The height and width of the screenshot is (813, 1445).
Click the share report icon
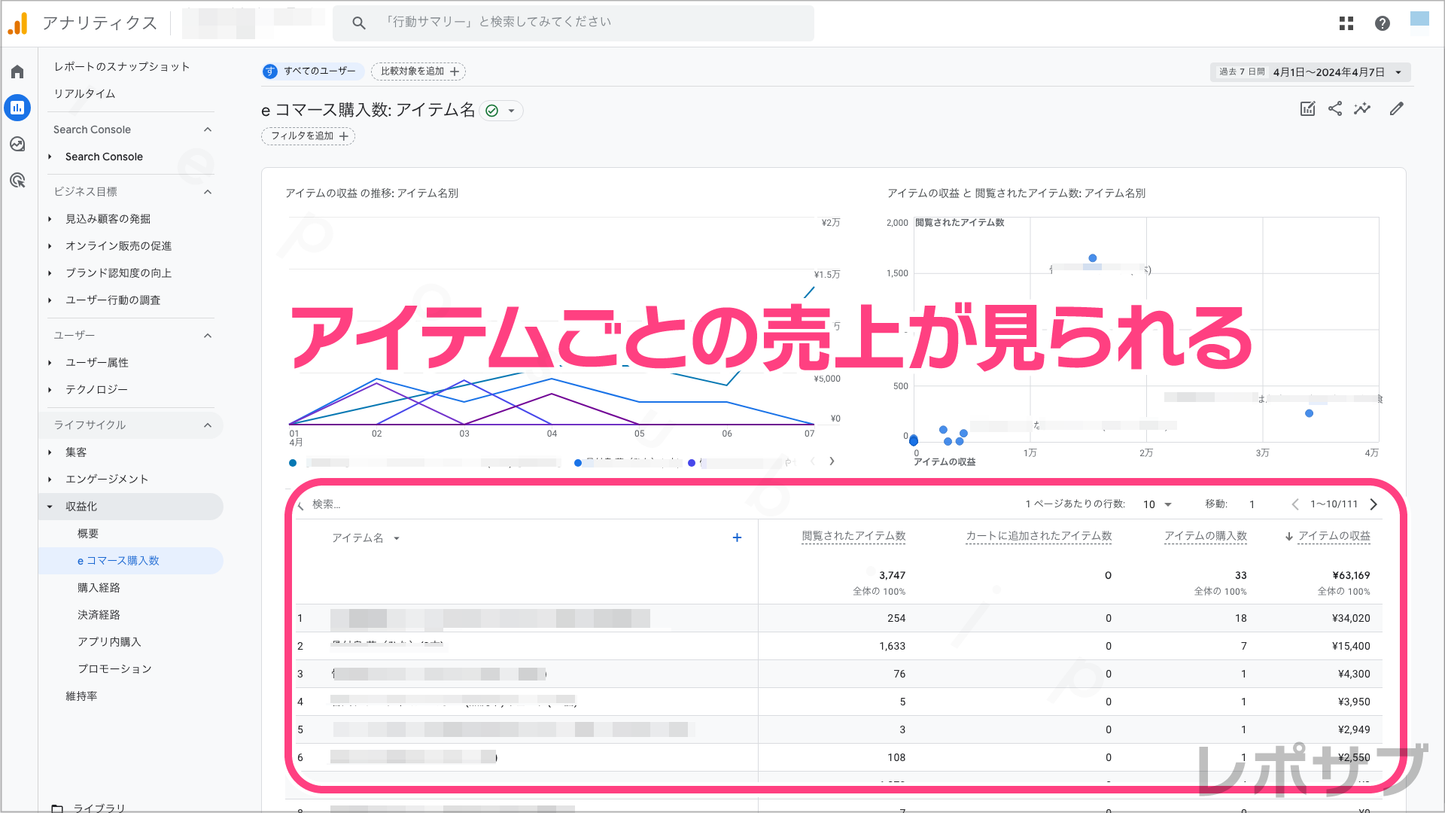(x=1335, y=109)
